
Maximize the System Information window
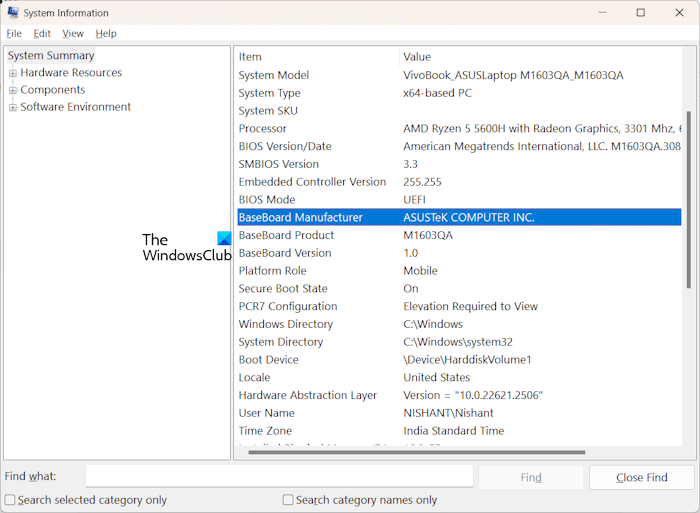point(641,13)
